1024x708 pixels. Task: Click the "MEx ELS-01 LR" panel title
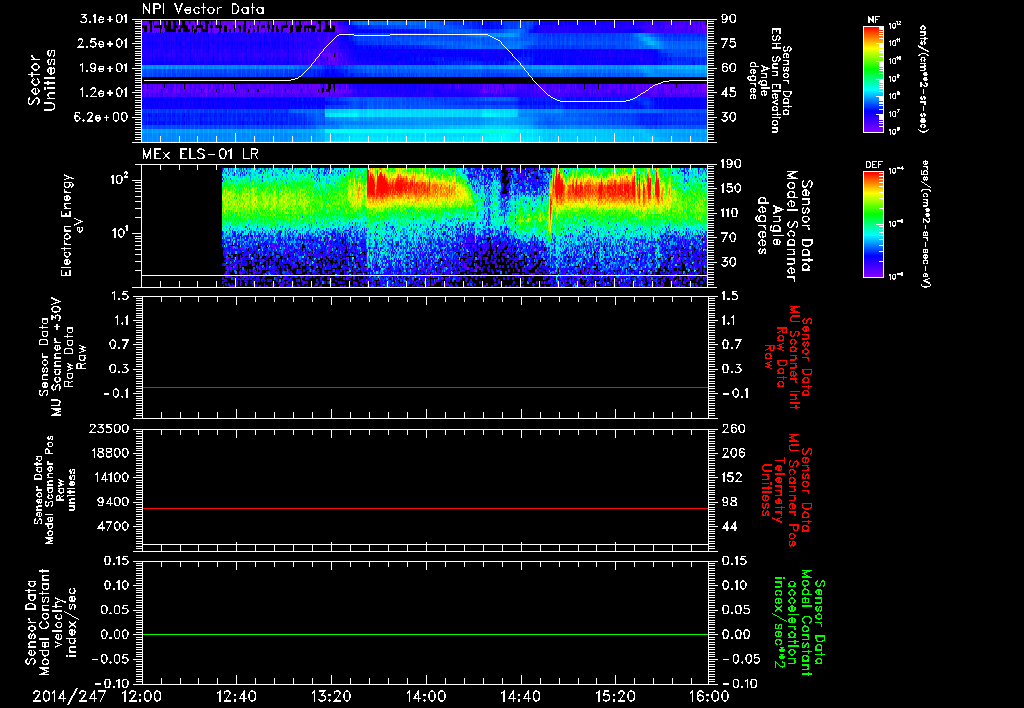[x=198, y=155]
